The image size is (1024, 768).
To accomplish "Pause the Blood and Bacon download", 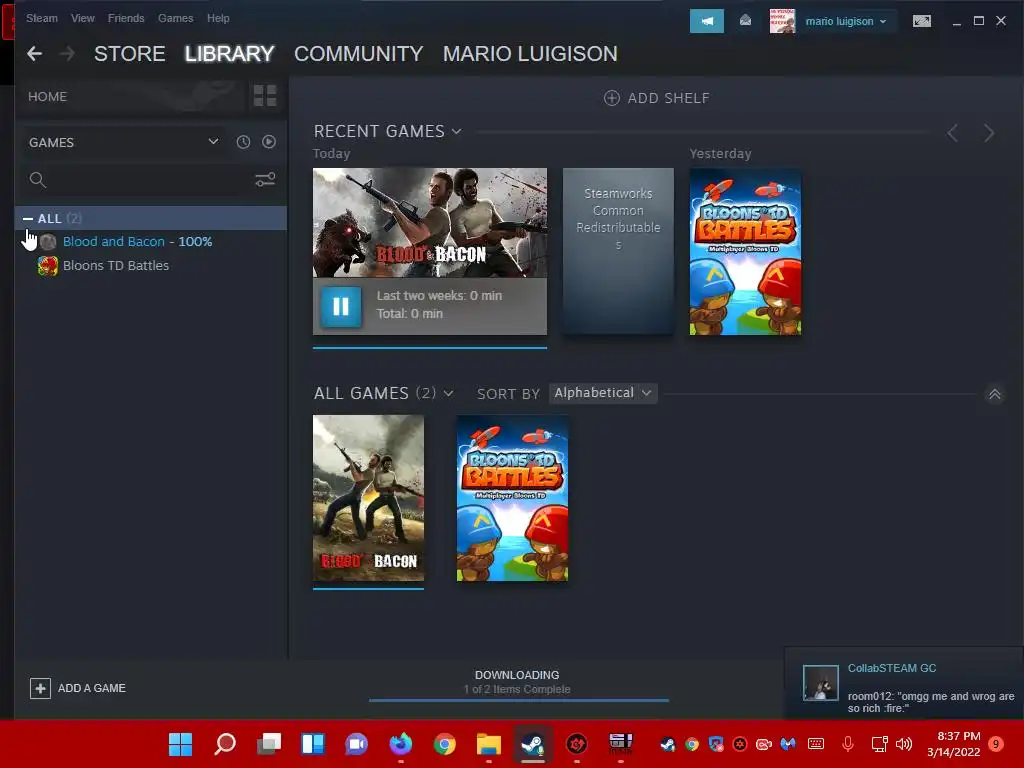I will click(341, 306).
